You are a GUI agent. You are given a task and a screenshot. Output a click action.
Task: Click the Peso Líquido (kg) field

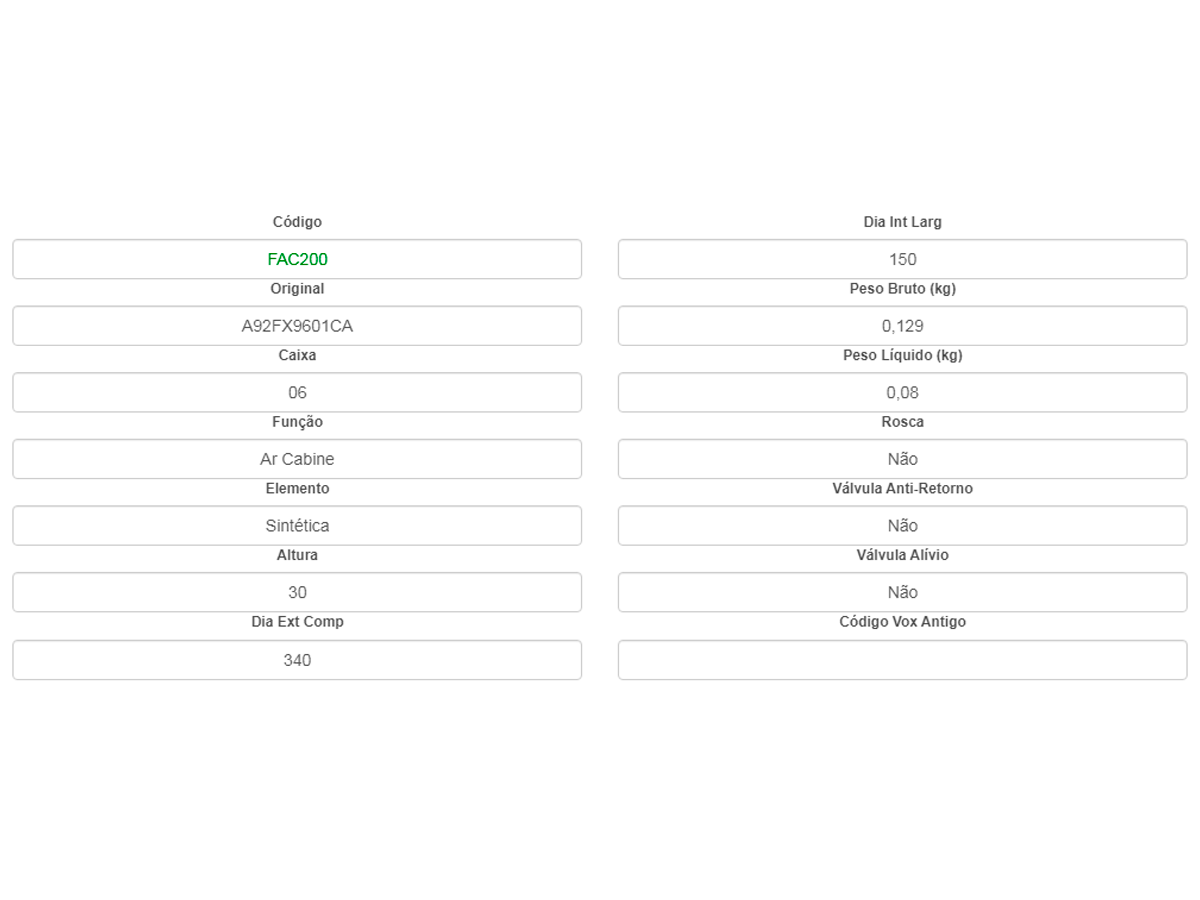tap(902, 392)
